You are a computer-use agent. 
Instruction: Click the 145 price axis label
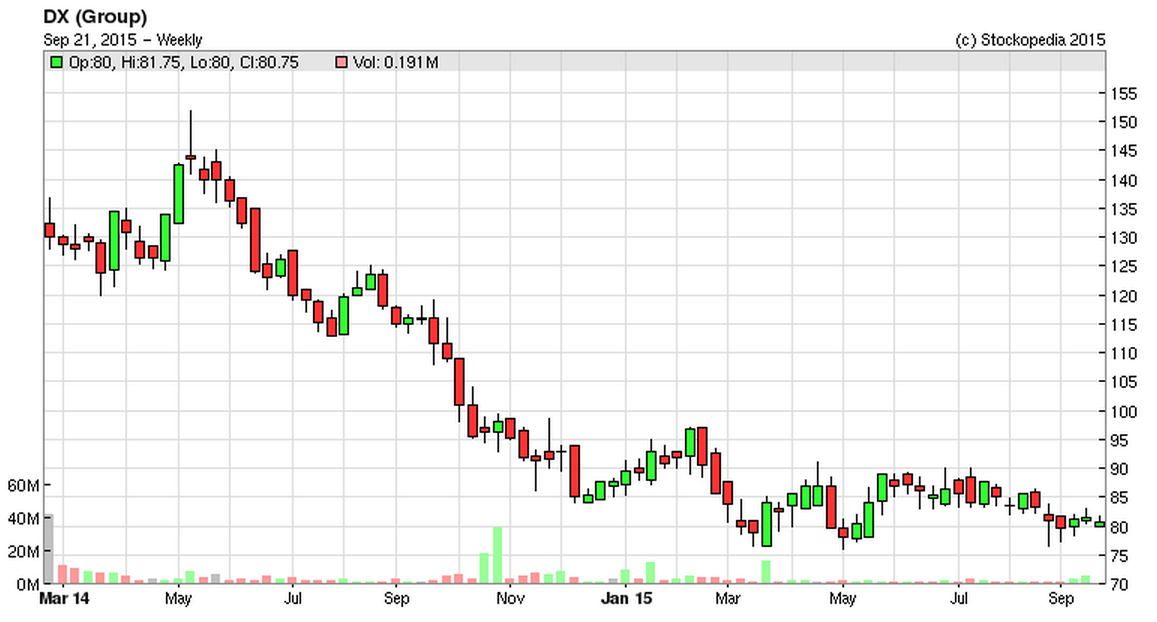click(x=1124, y=151)
